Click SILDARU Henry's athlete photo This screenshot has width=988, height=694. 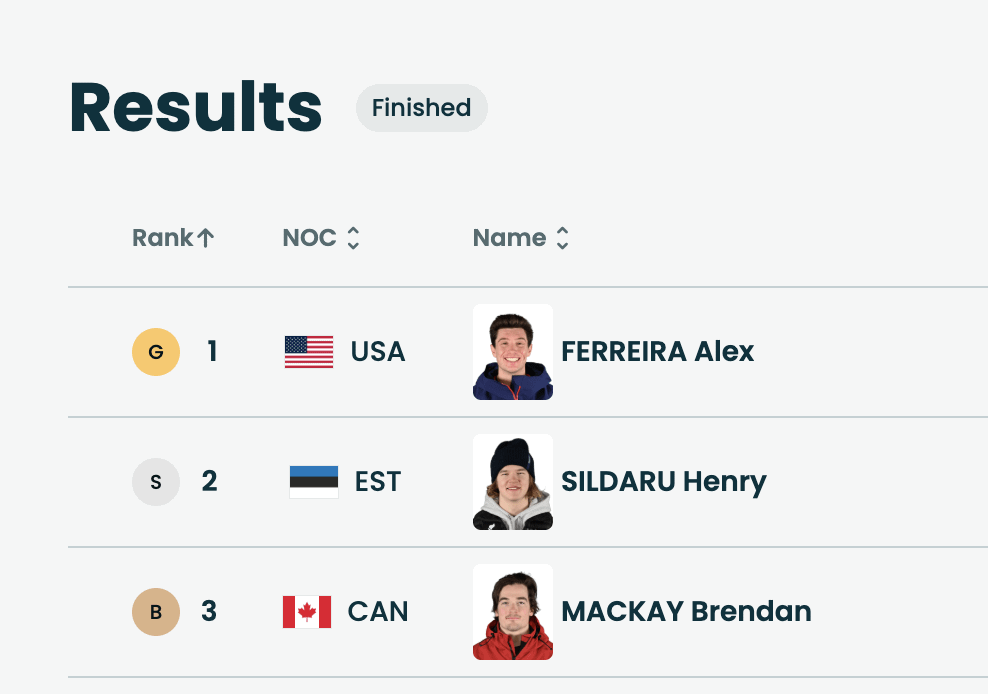coord(512,482)
